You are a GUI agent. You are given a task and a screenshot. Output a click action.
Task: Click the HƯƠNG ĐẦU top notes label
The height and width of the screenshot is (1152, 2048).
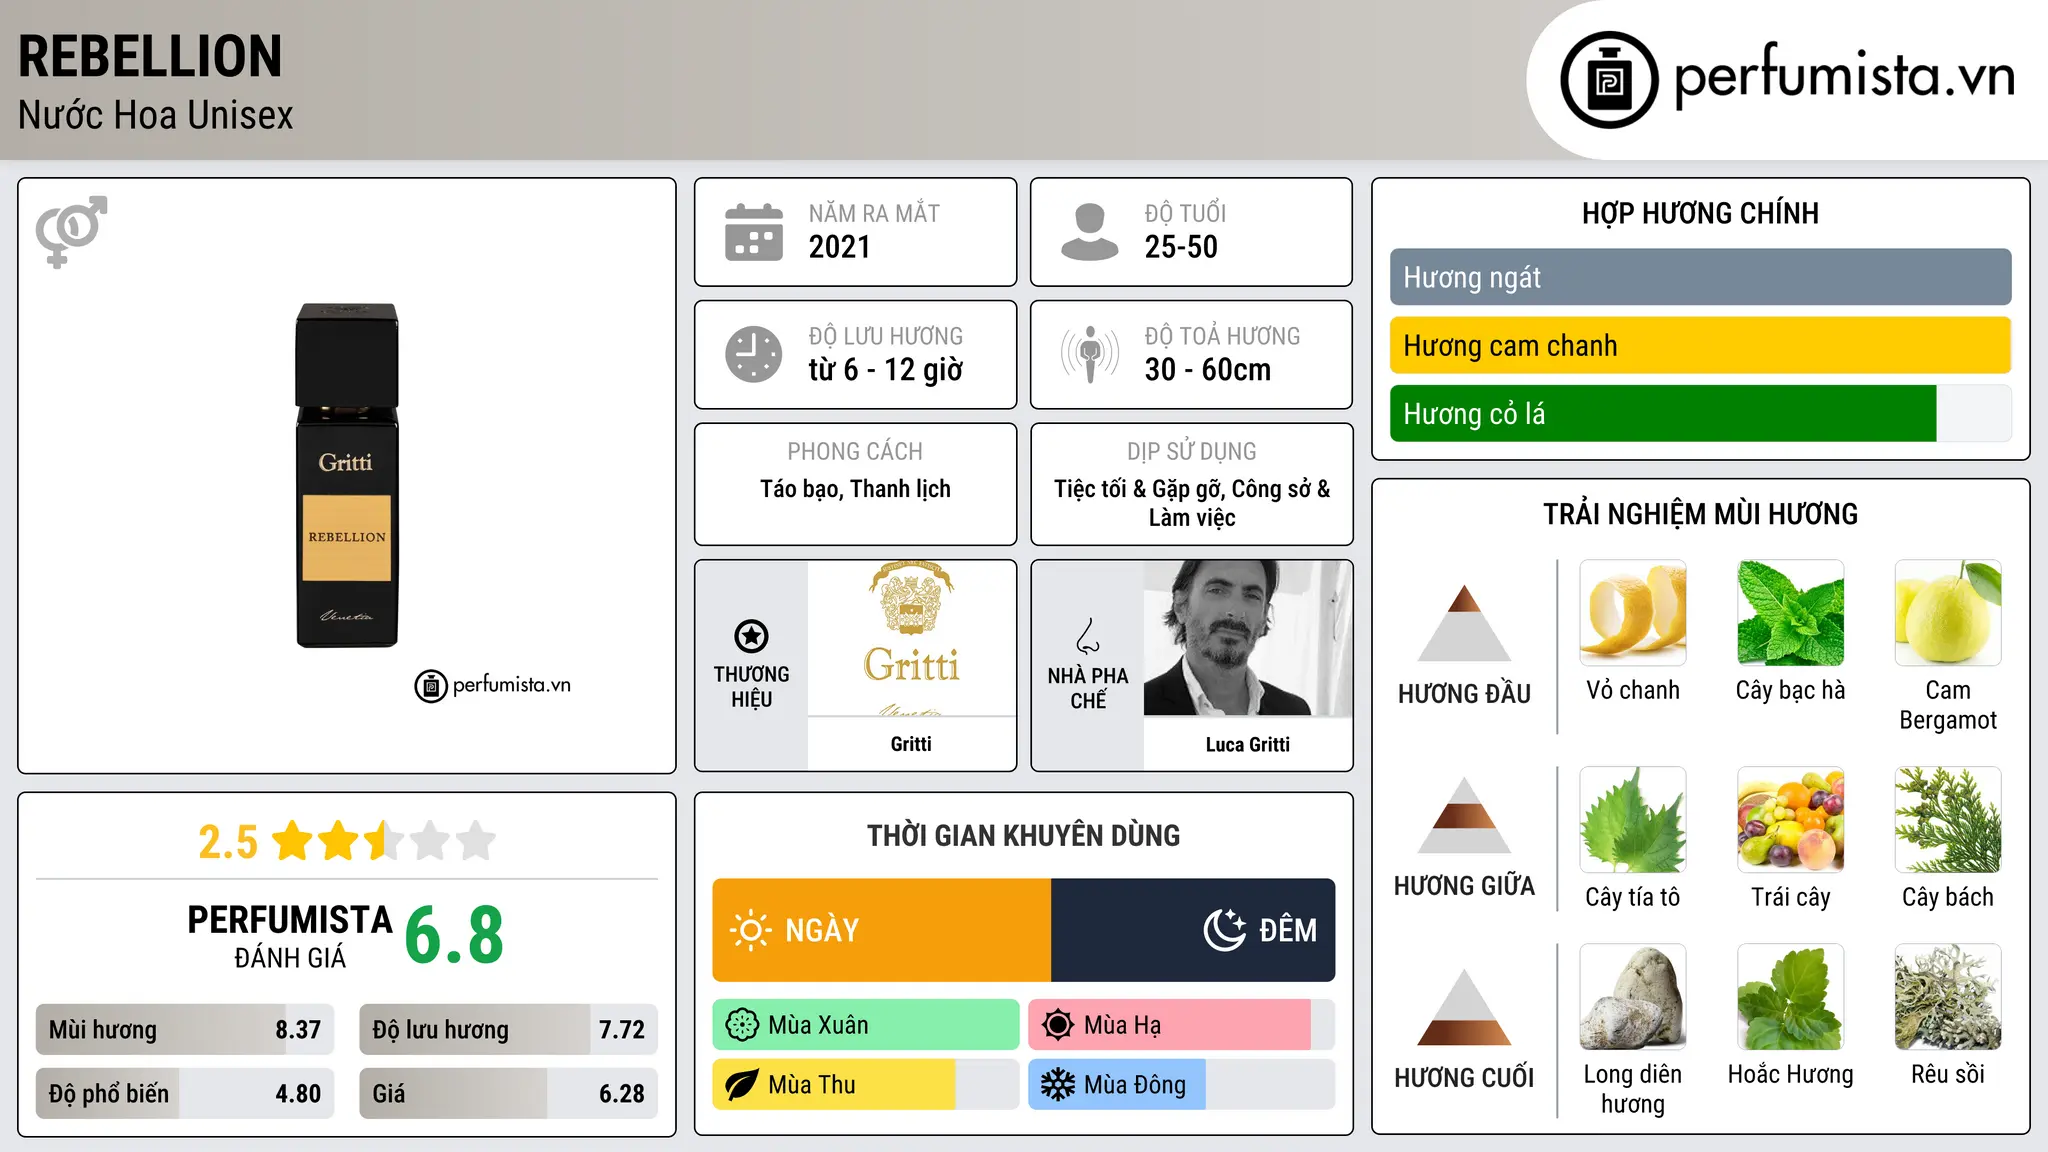pos(1464,694)
